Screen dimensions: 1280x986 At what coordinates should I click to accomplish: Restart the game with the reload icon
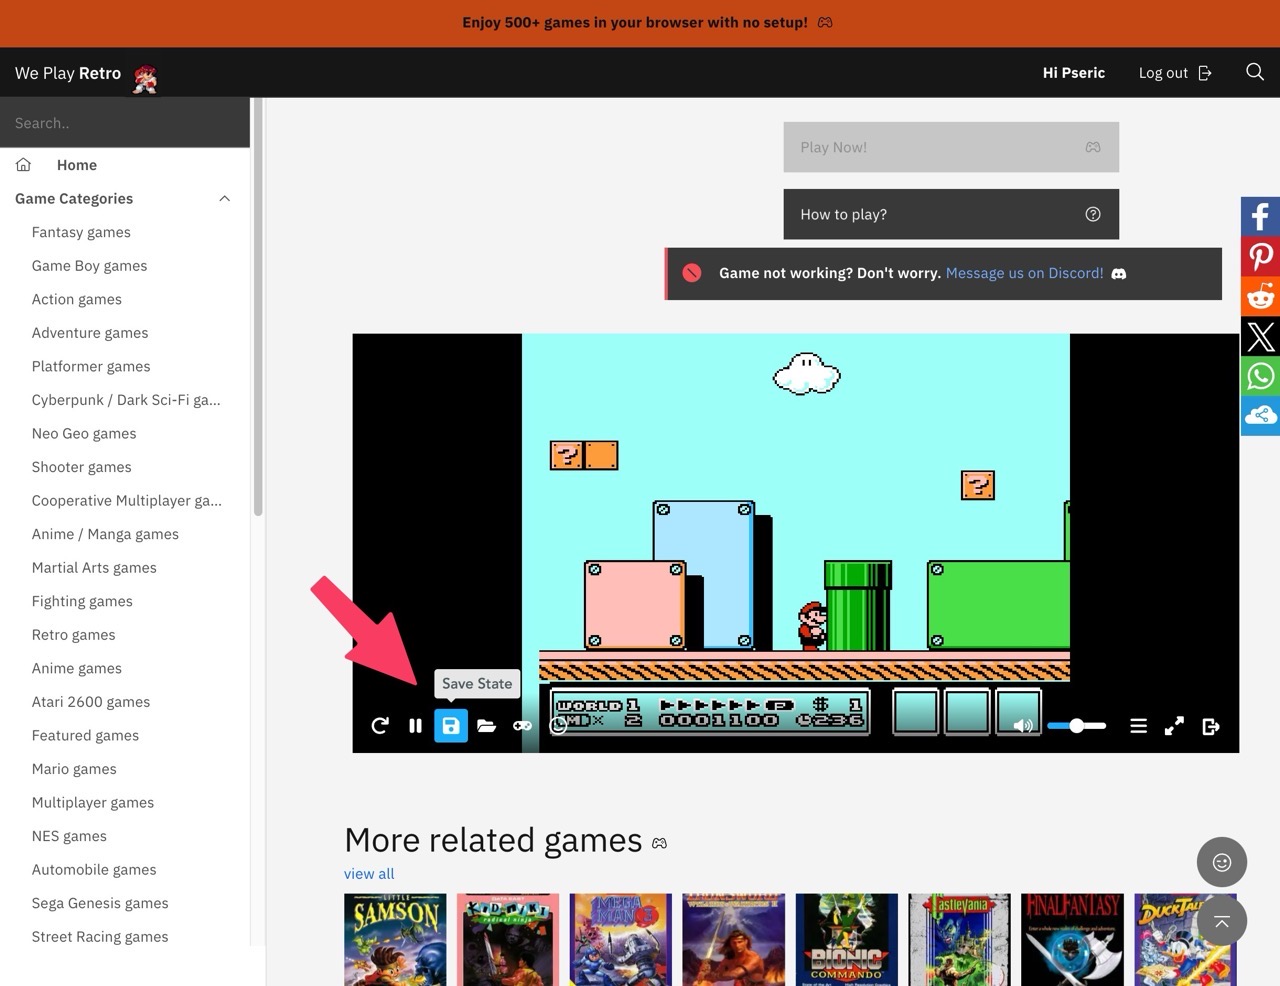(x=379, y=726)
